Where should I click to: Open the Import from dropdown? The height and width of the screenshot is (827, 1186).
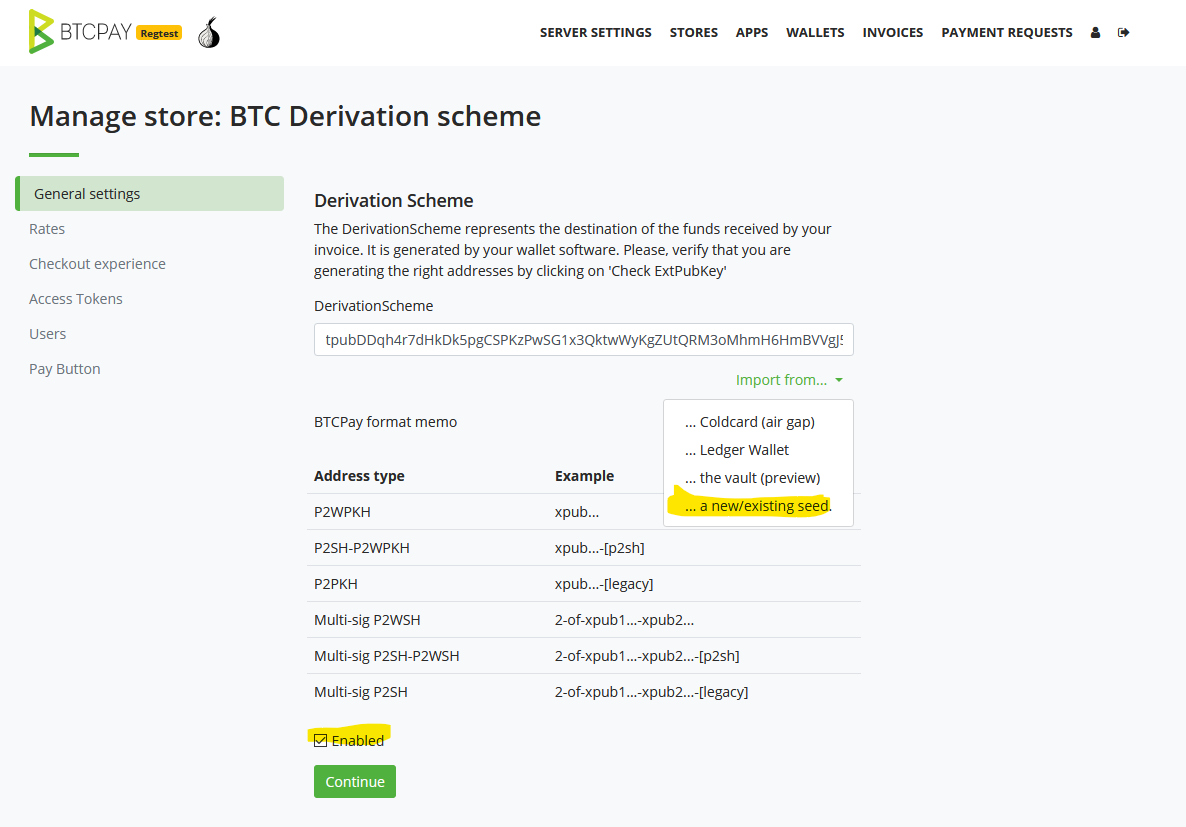coord(789,380)
